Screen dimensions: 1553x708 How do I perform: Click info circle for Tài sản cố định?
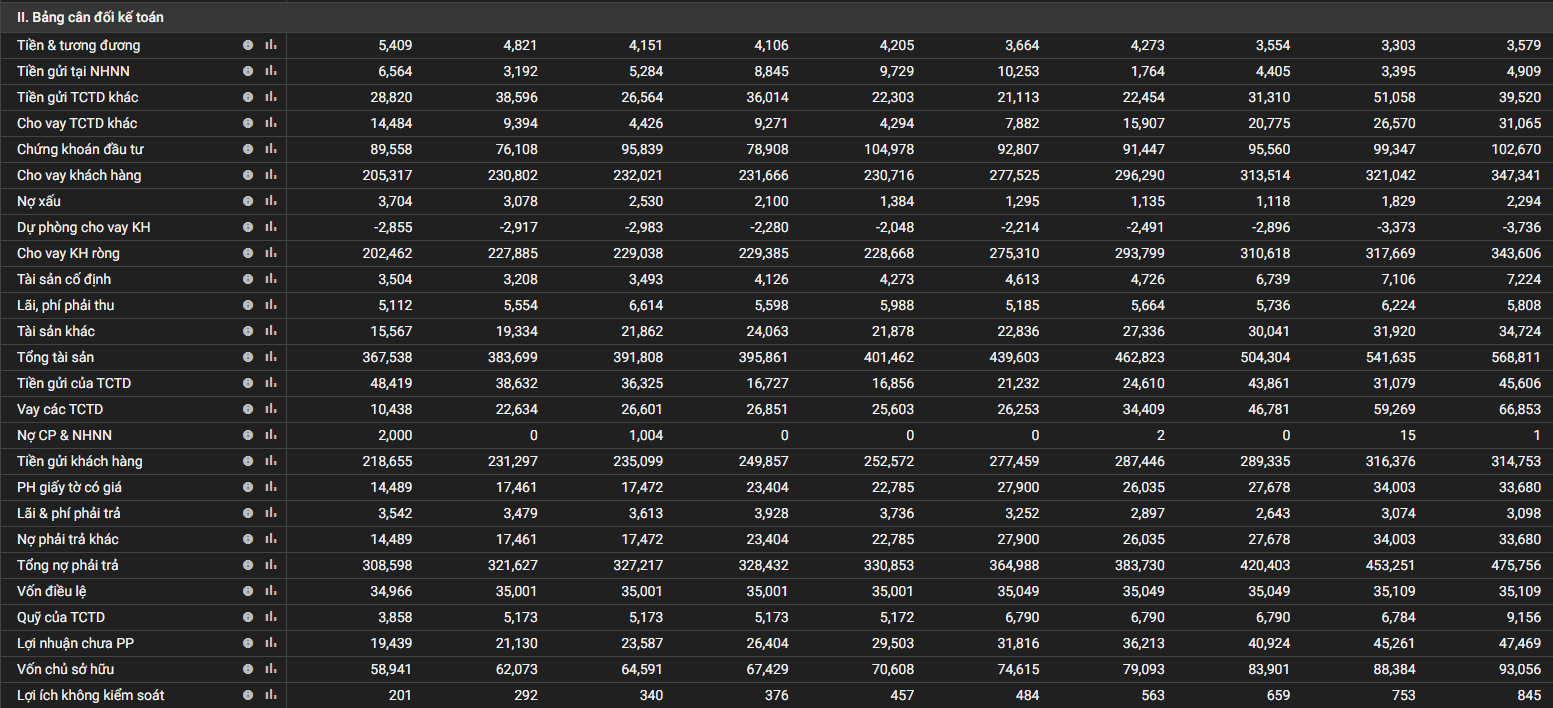coord(248,279)
